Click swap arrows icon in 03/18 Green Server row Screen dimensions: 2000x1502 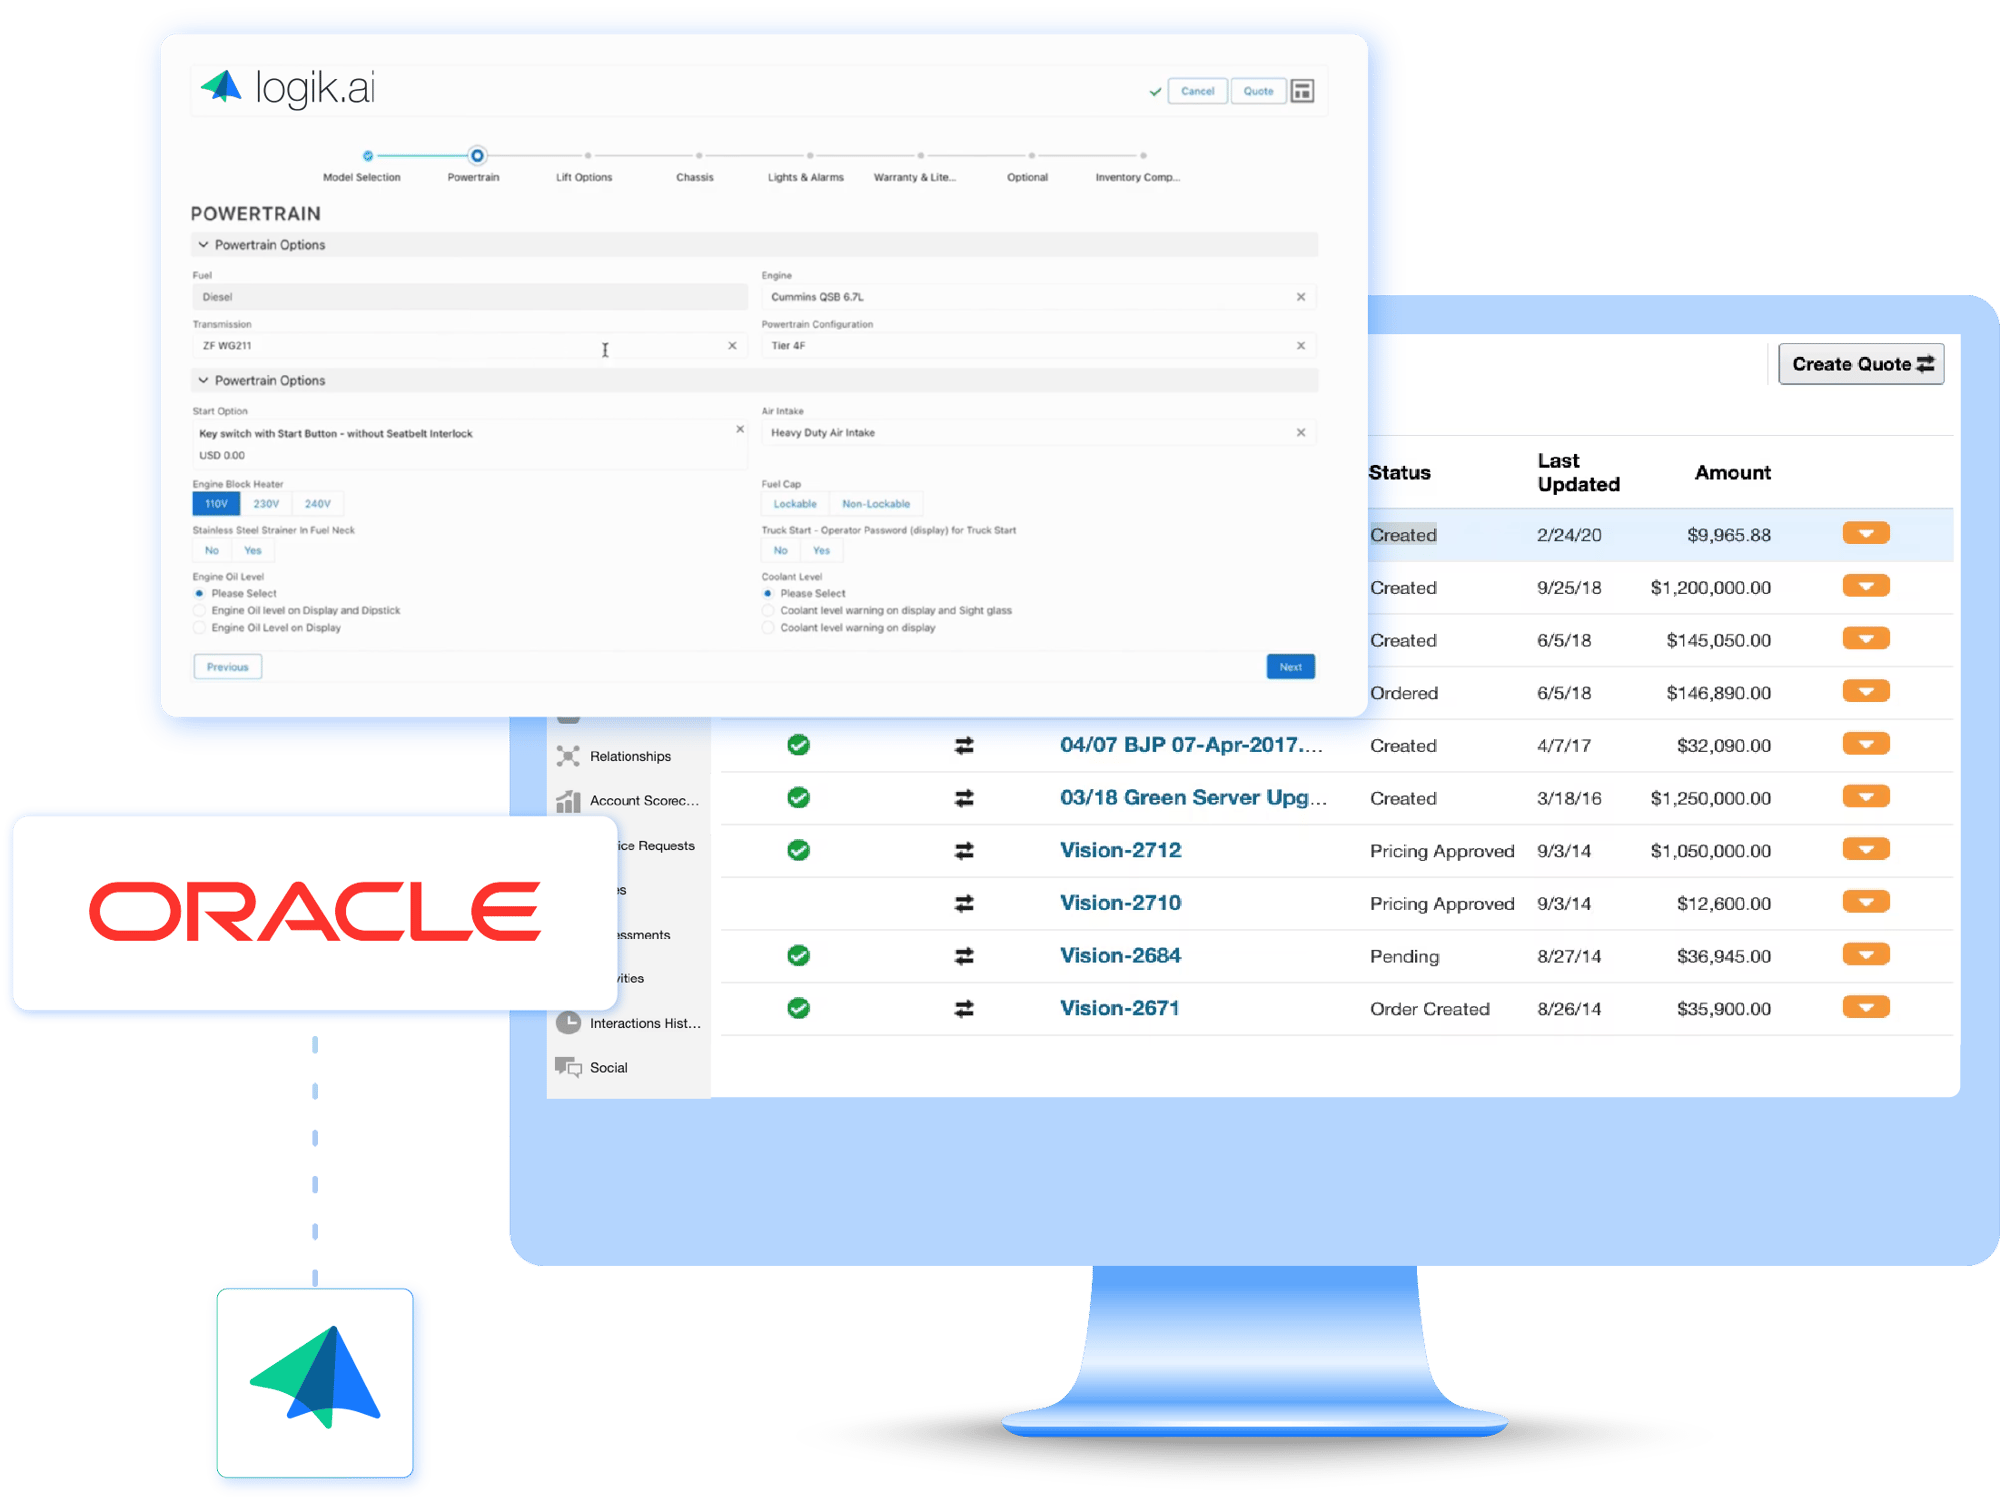click(964, 798)
